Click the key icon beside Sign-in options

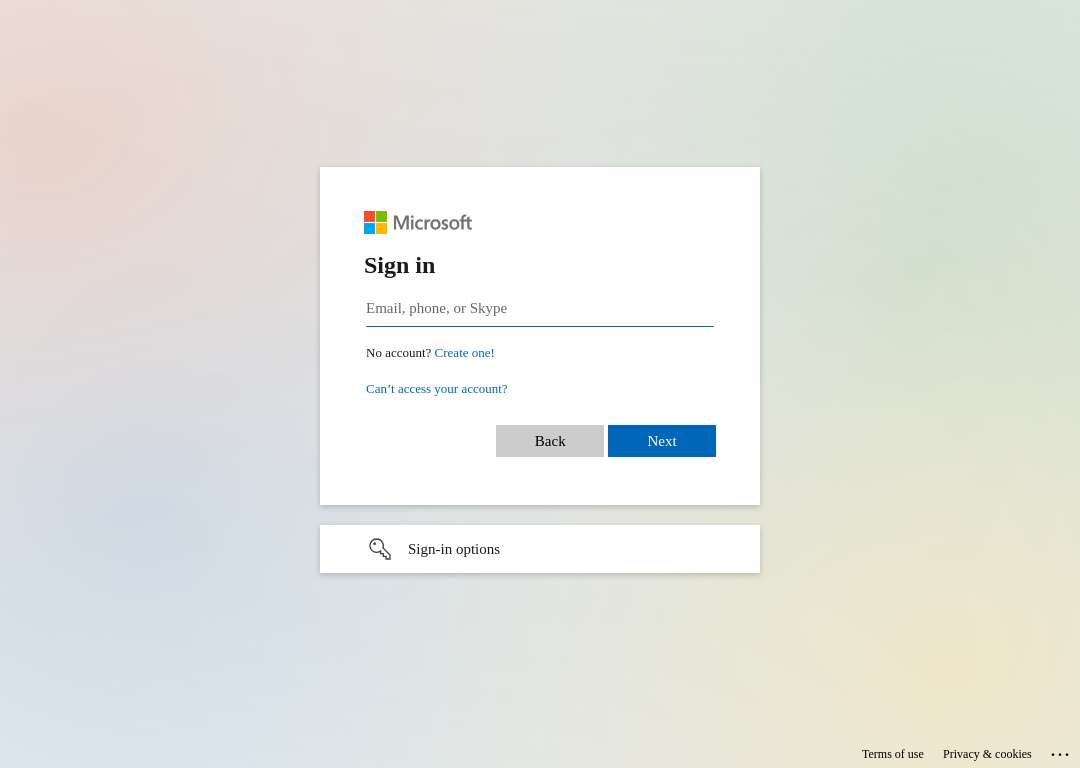[x=380, y=549]
